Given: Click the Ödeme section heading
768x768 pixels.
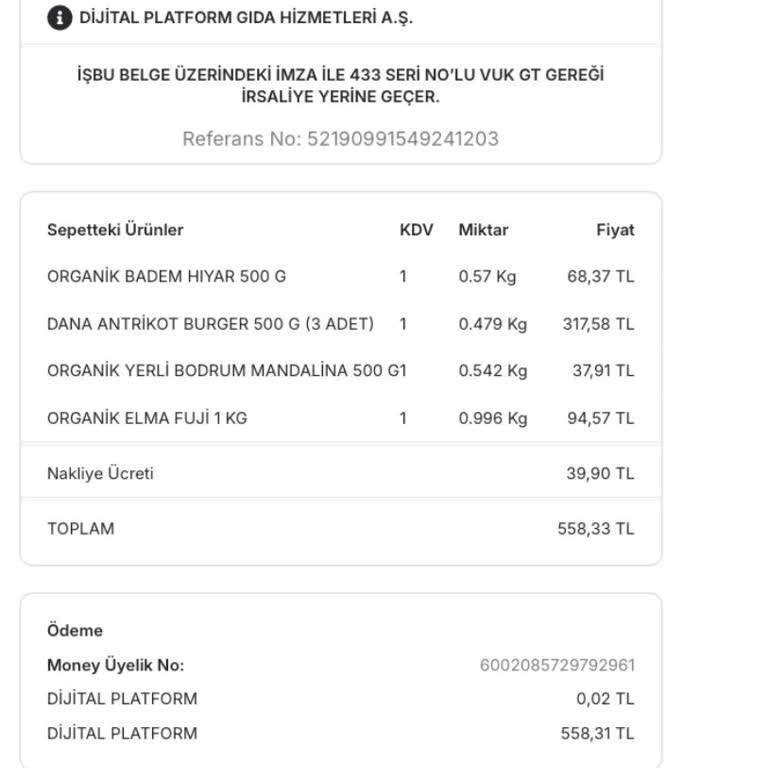Looking at the screenshot, I should (x=75, y=631).
